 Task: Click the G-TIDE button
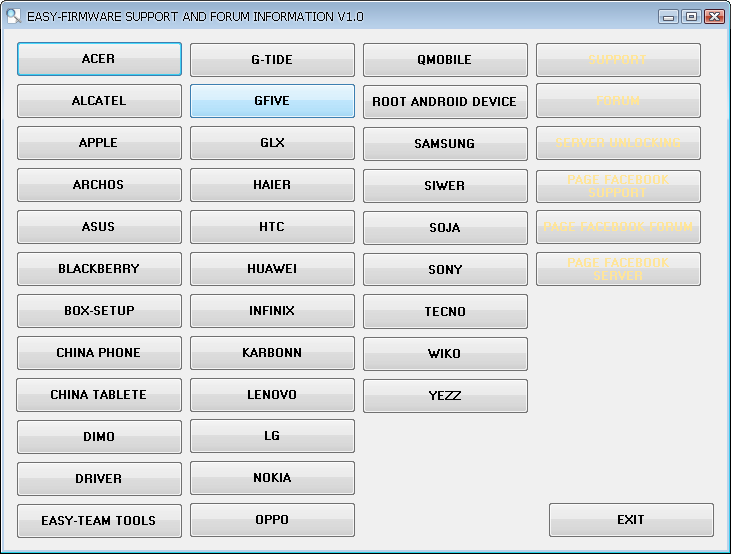272,60
